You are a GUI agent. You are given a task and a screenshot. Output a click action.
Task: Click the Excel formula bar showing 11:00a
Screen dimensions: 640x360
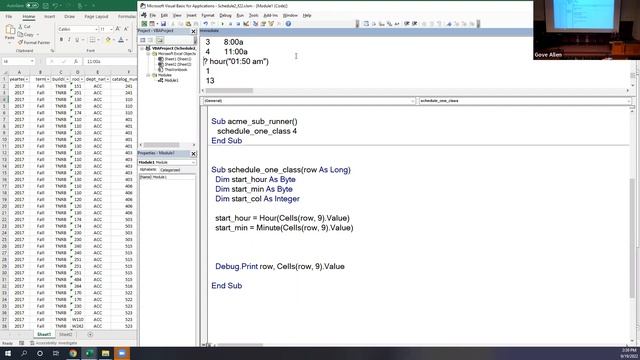click(x=110, y=61)
